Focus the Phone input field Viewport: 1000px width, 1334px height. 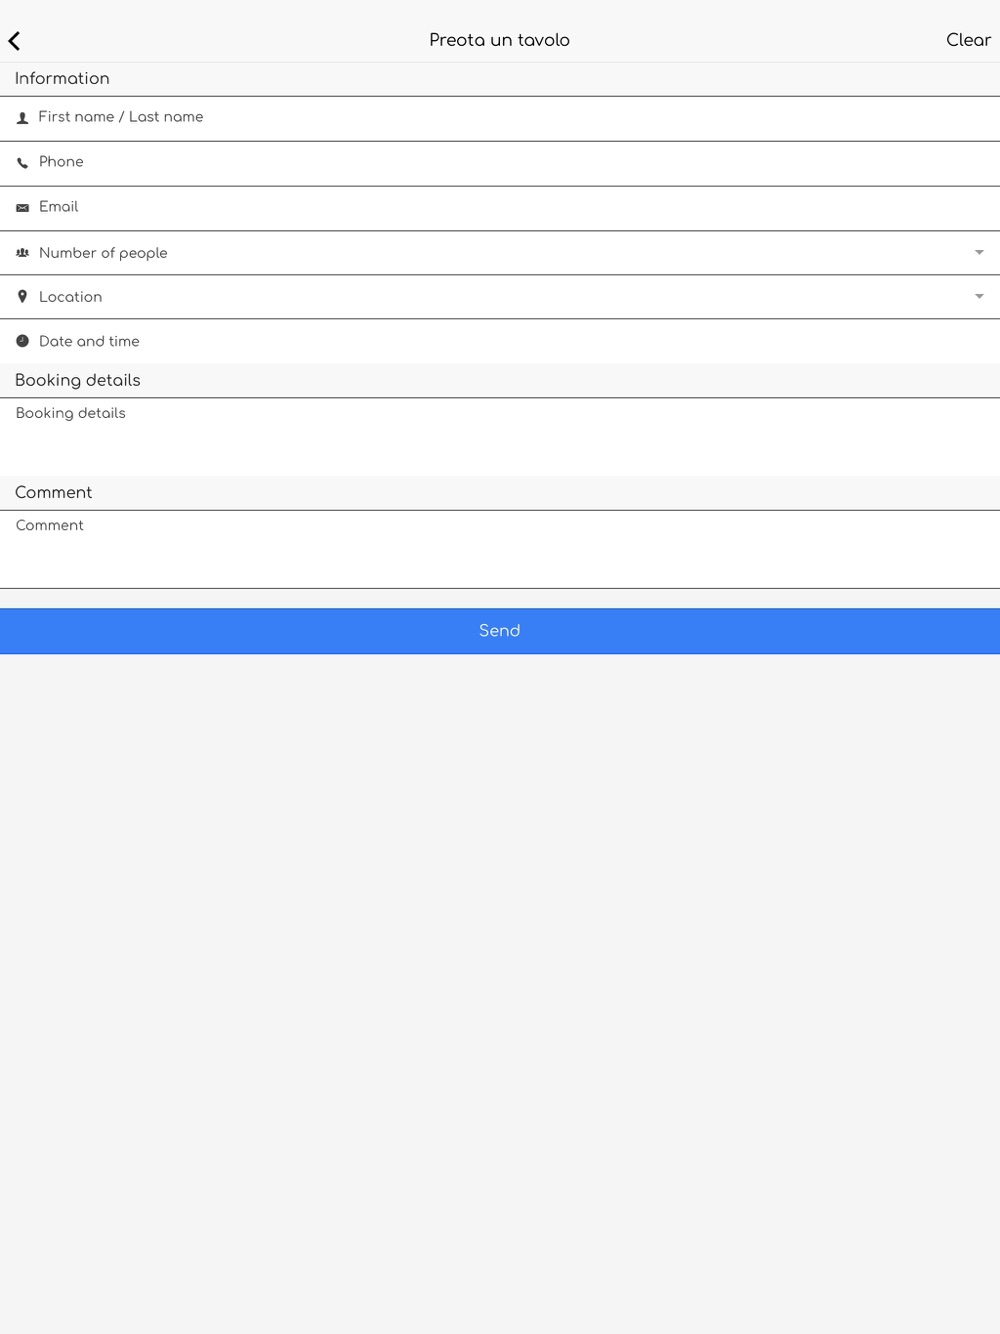pyautogui.click(x=500, y=163)
